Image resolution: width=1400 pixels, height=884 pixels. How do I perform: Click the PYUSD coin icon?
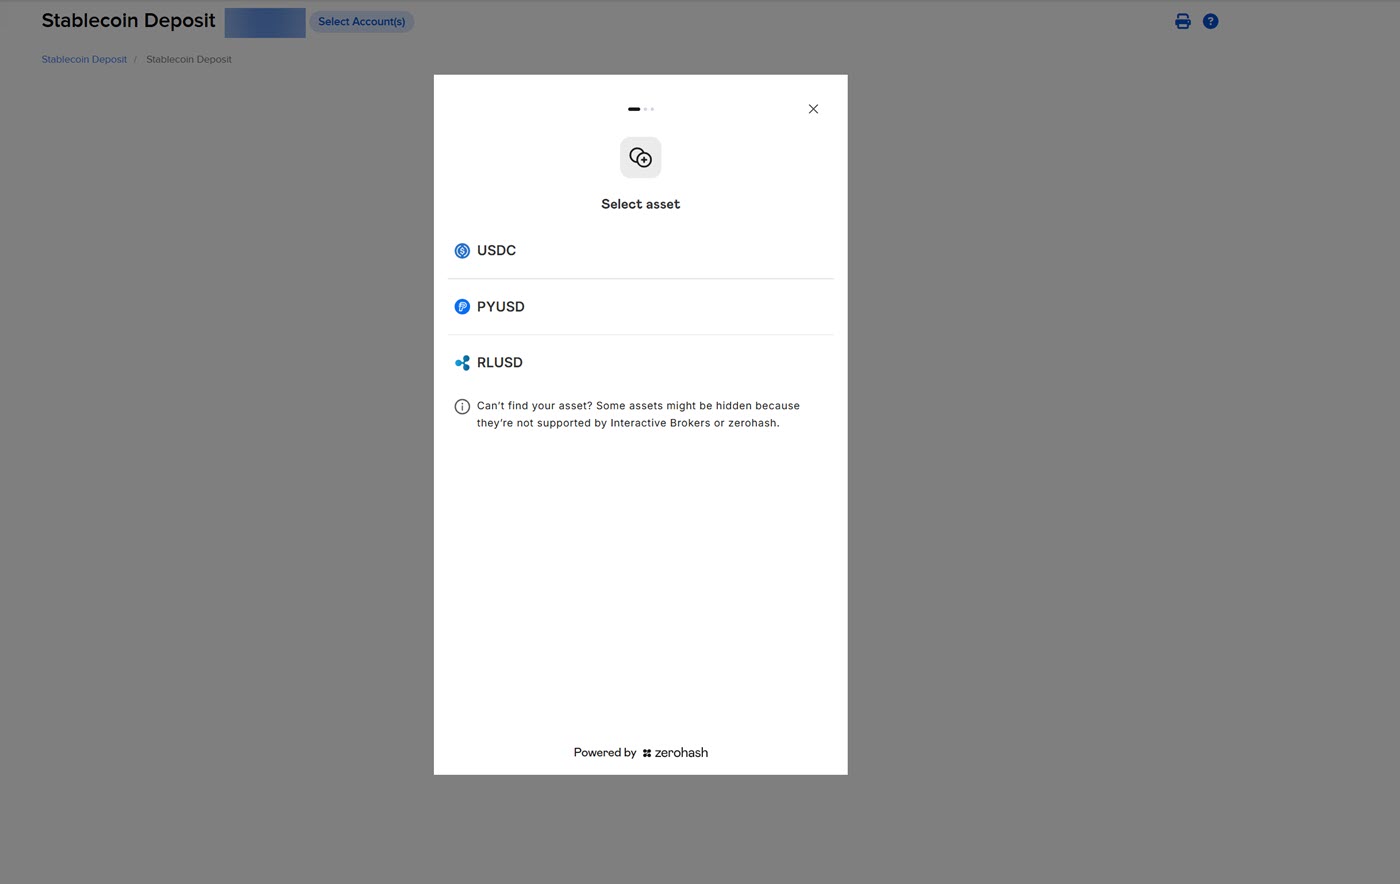click(462, 307)
